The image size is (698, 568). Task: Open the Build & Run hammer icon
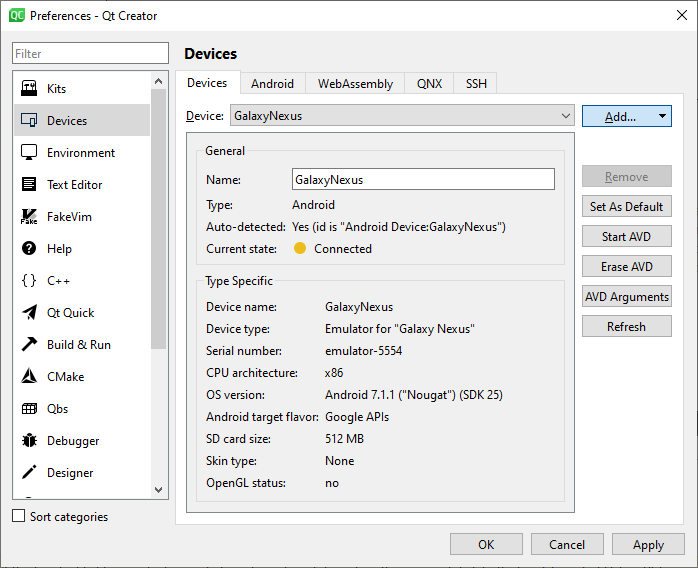click(29, 345)
